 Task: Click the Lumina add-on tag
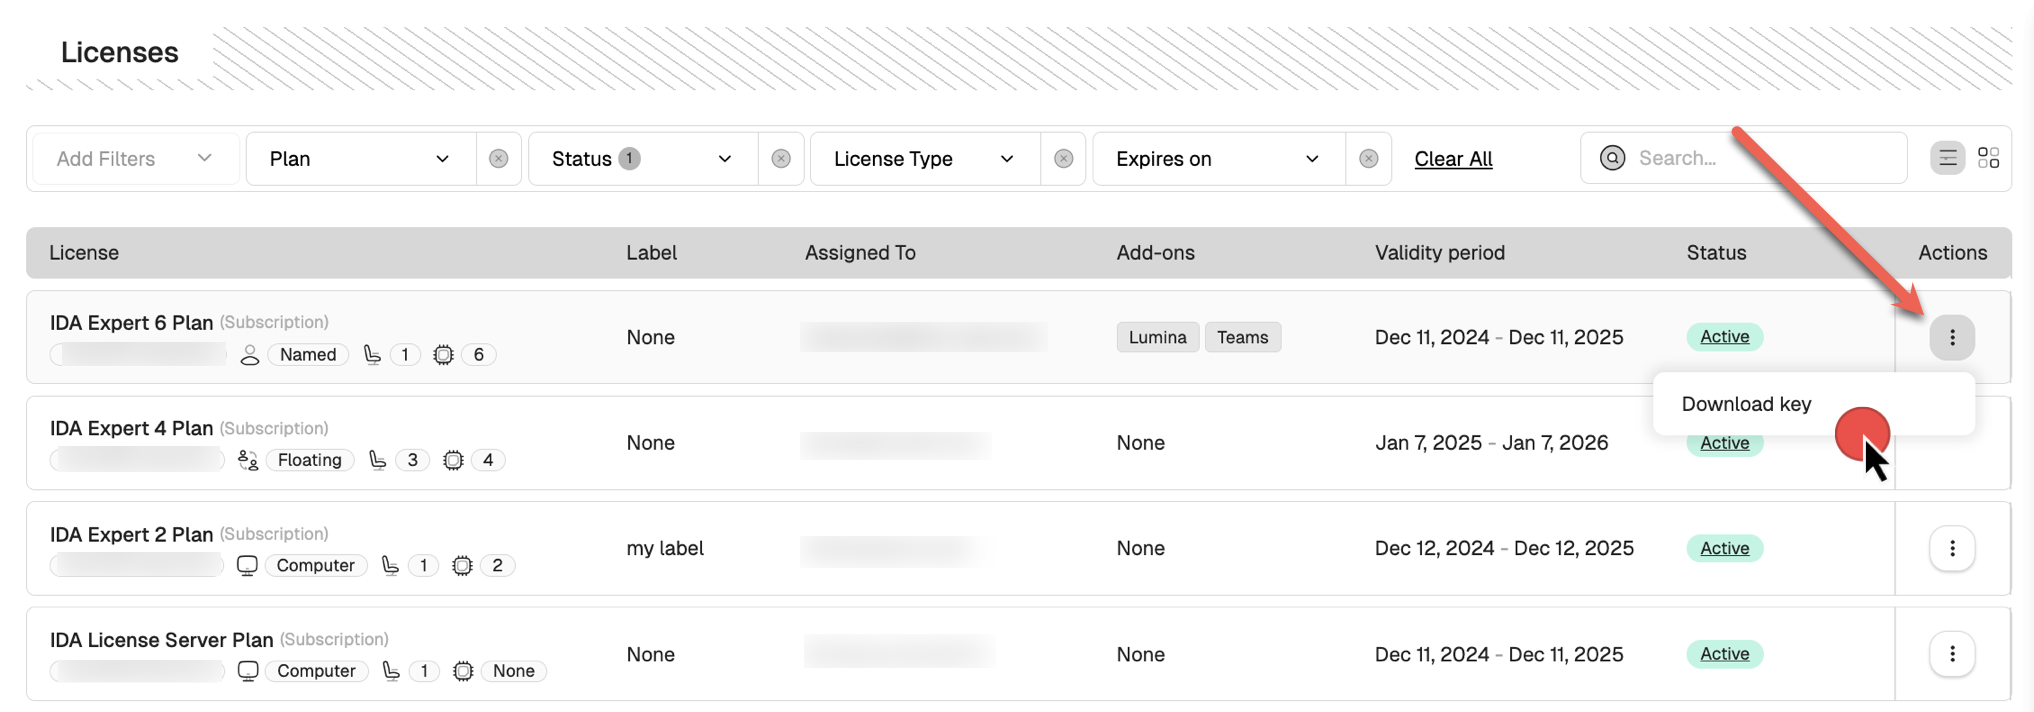pos(1157,338)
